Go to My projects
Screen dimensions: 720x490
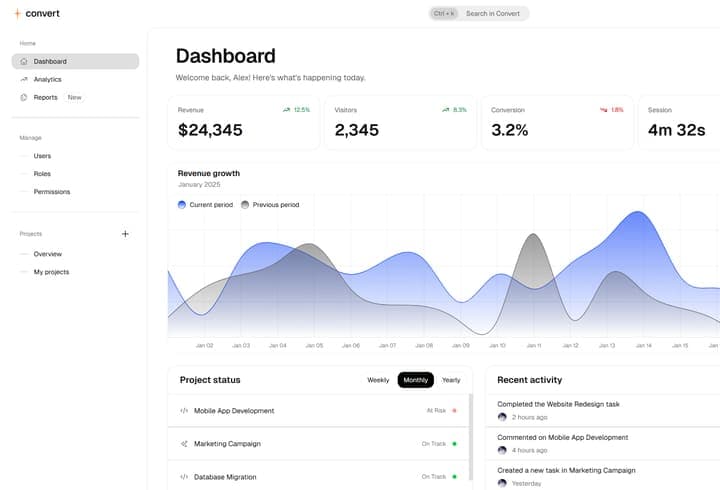click(51, 272)
